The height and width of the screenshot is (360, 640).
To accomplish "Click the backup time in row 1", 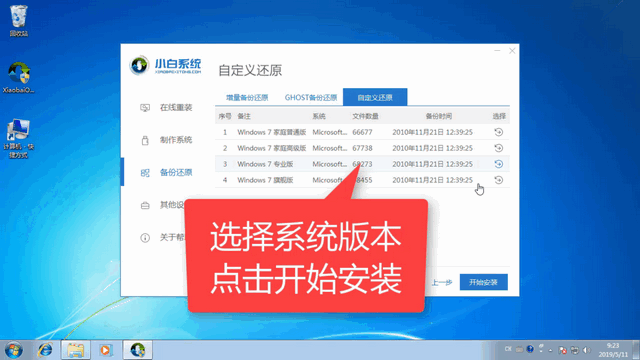I will pos(433,132).
